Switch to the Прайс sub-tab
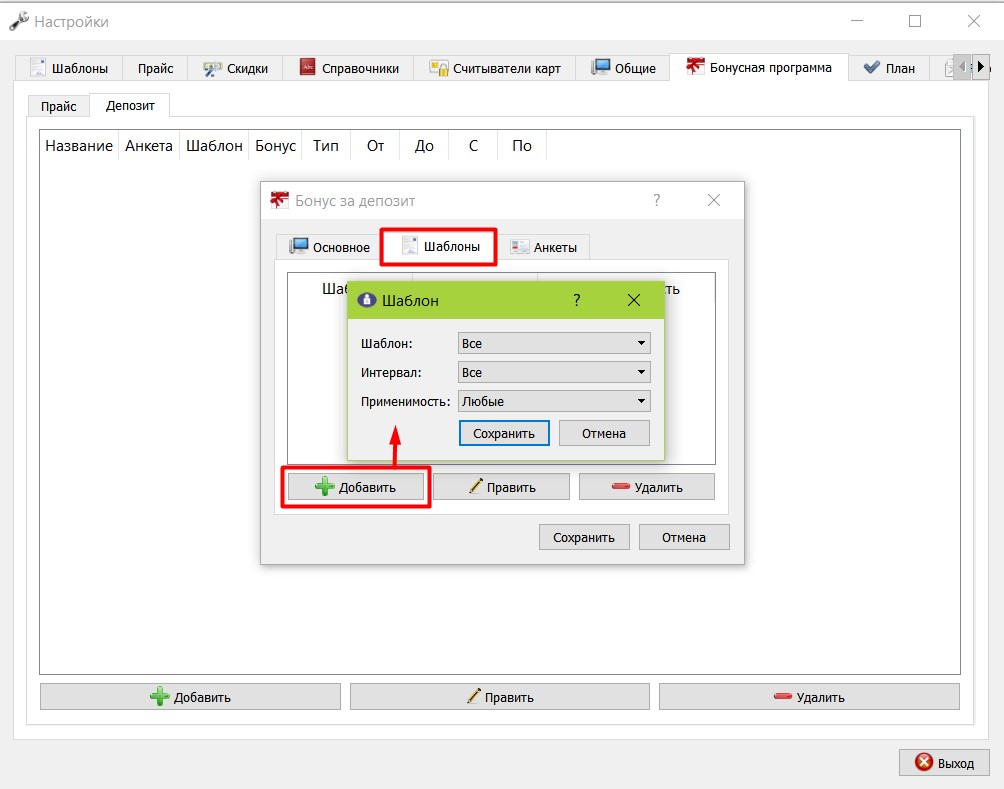This screenshot has width=1004, height=789. tap(58, 106)
